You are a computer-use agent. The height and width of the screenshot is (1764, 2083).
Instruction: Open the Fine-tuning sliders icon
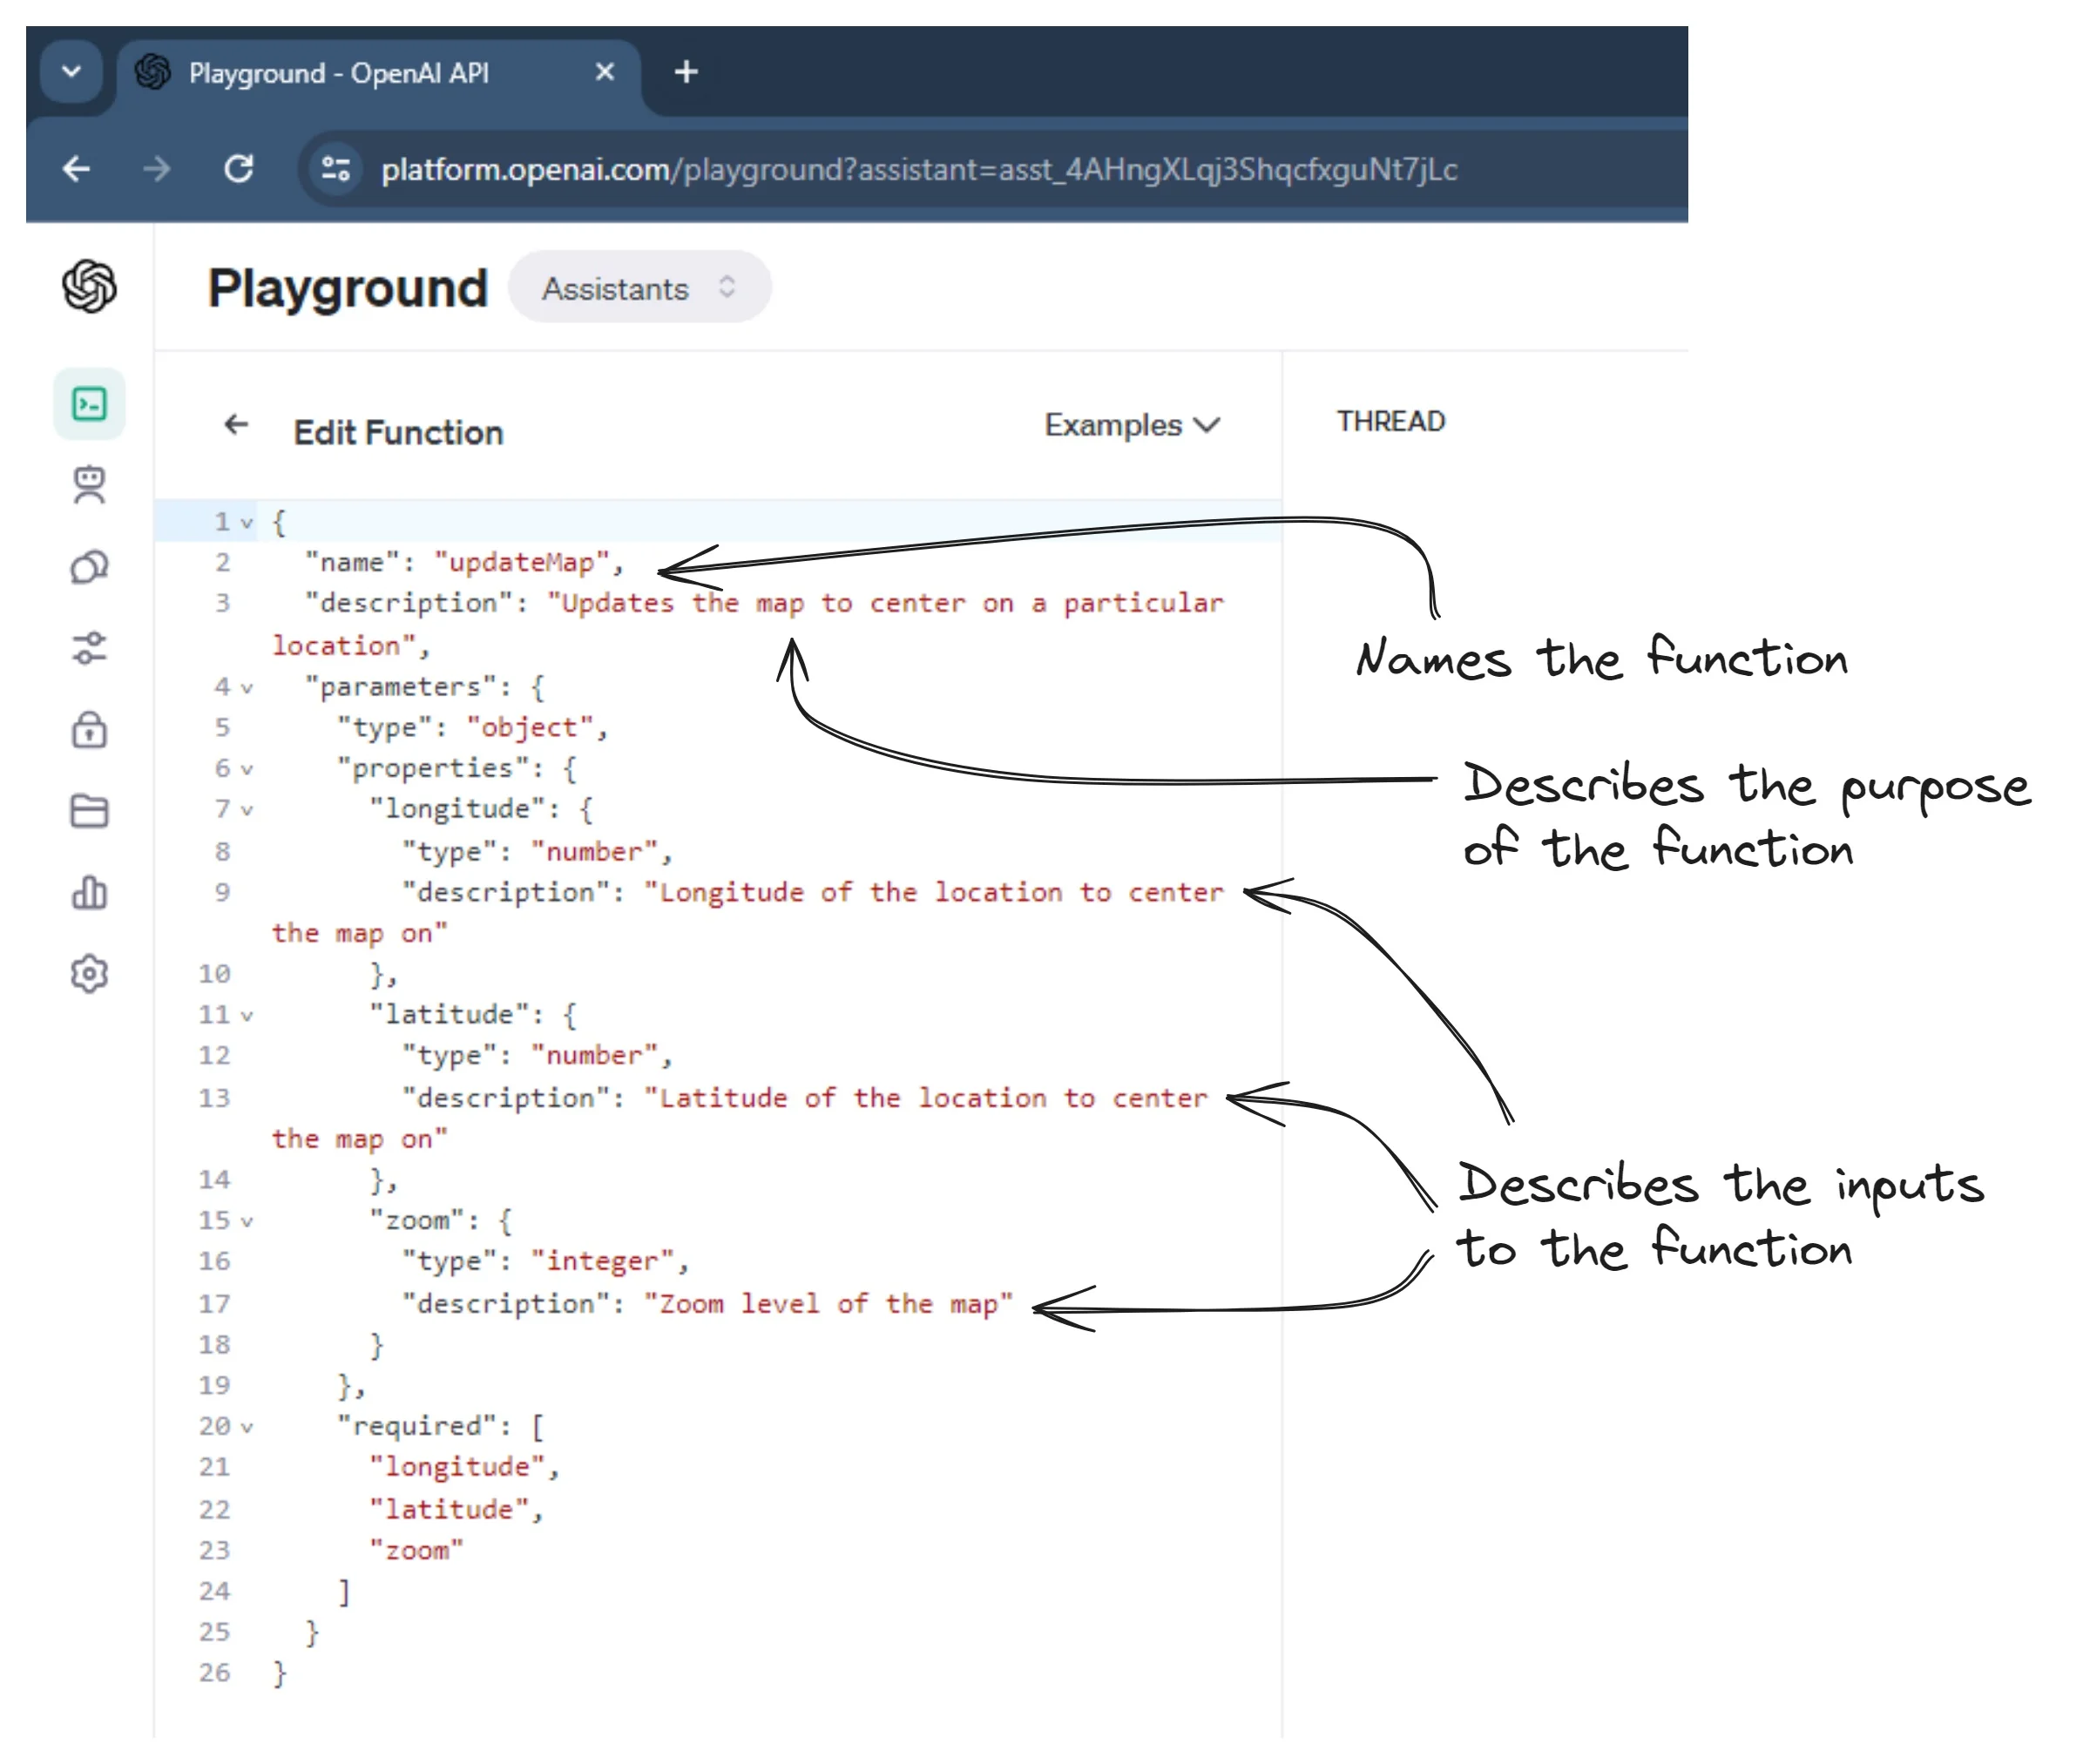89,648
